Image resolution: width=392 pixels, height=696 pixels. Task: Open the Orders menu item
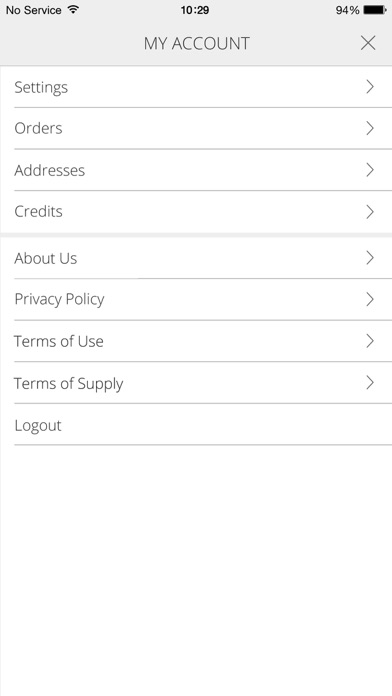tap(196, 128)
